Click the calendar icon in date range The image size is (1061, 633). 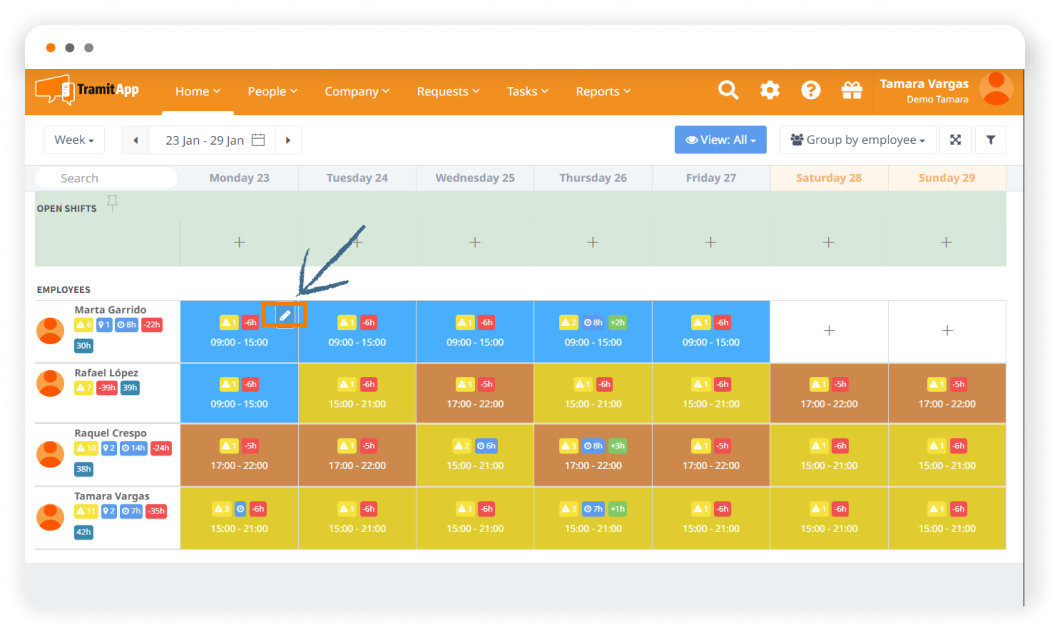pyautogui.click(x=259, y=140)
